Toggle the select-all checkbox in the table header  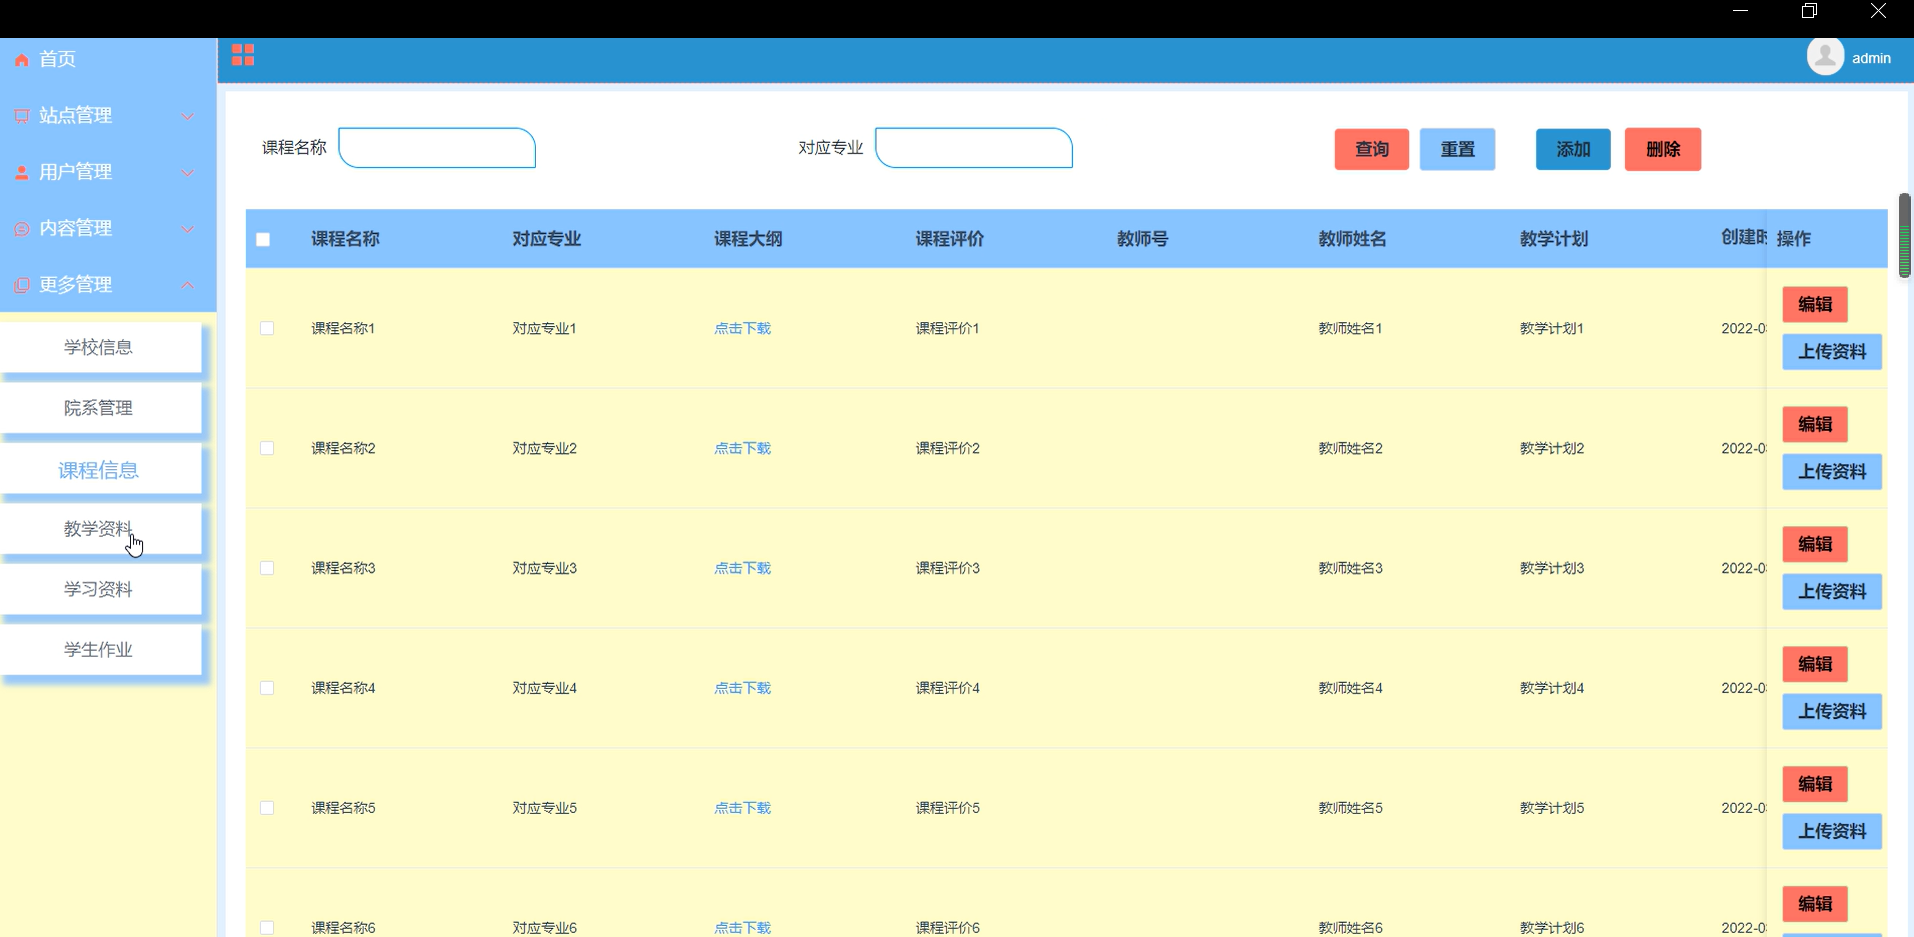pyautogui.click(x=263, y=239)
